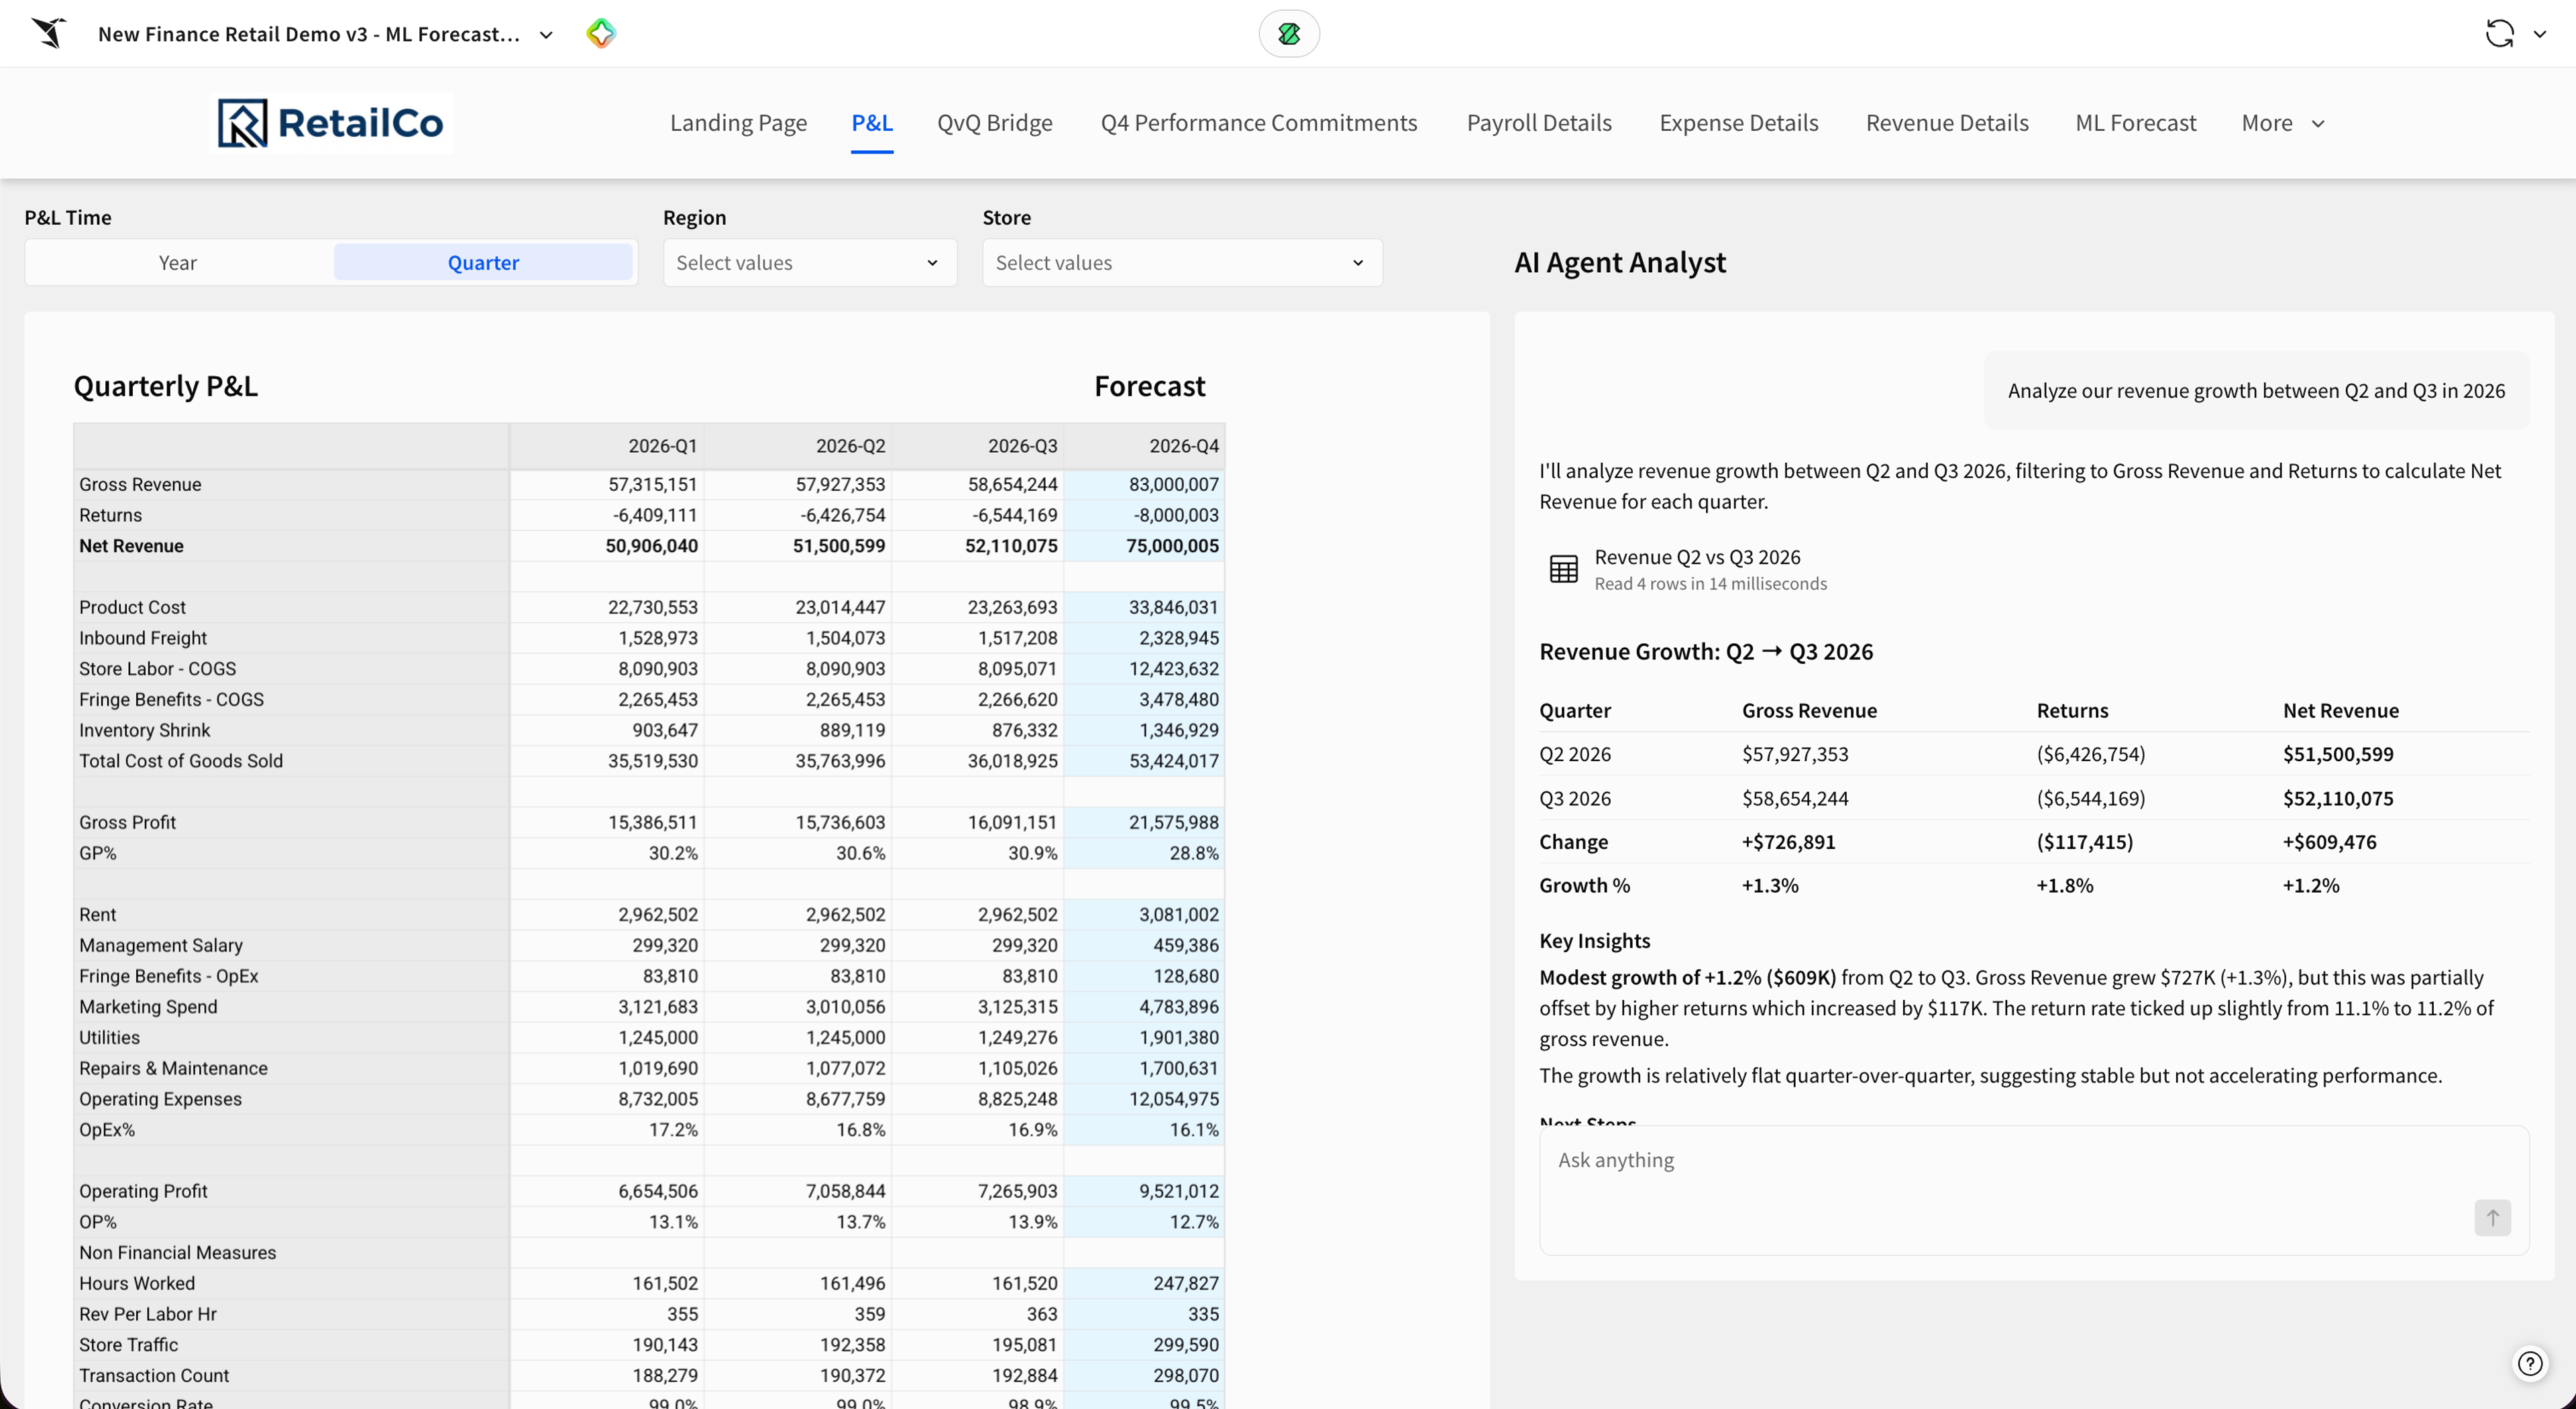Select the Store Labor - COGS row label
This screenshot has height=1409, width=2576.
pyautogui.click(x=157, y=669)
